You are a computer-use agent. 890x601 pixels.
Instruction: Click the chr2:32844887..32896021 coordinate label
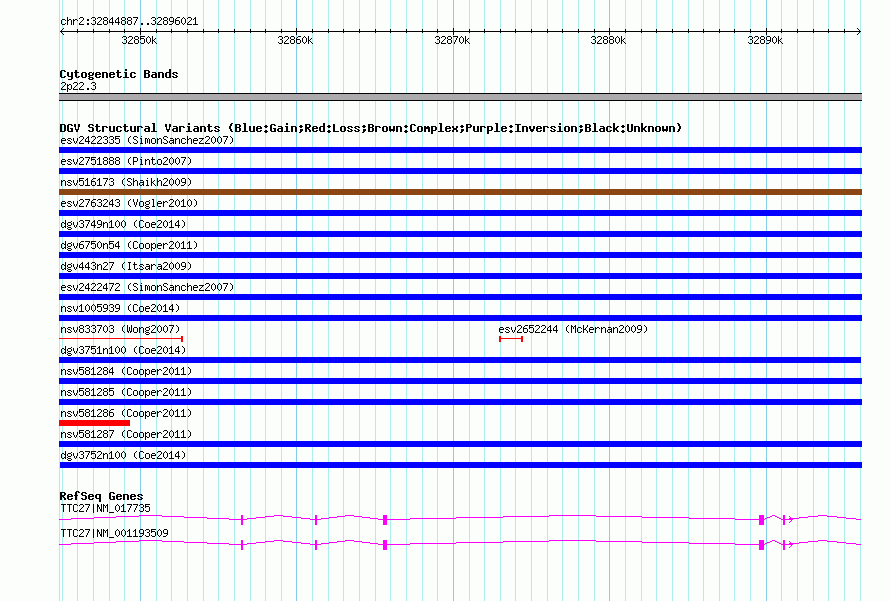tap(129, 22)
